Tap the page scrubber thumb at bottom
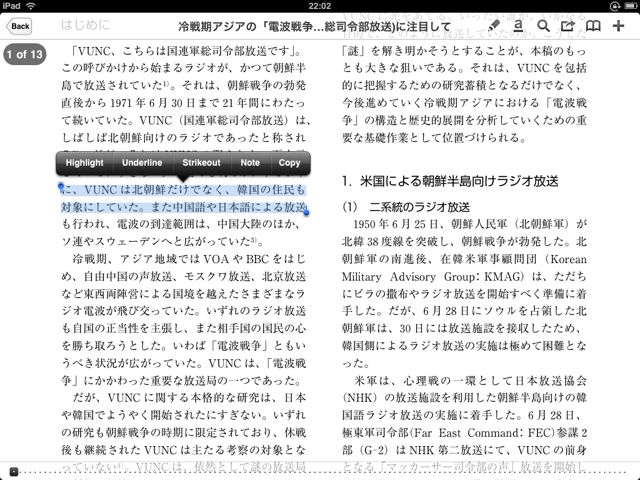640x480 pixels. [x=13, y=471]
